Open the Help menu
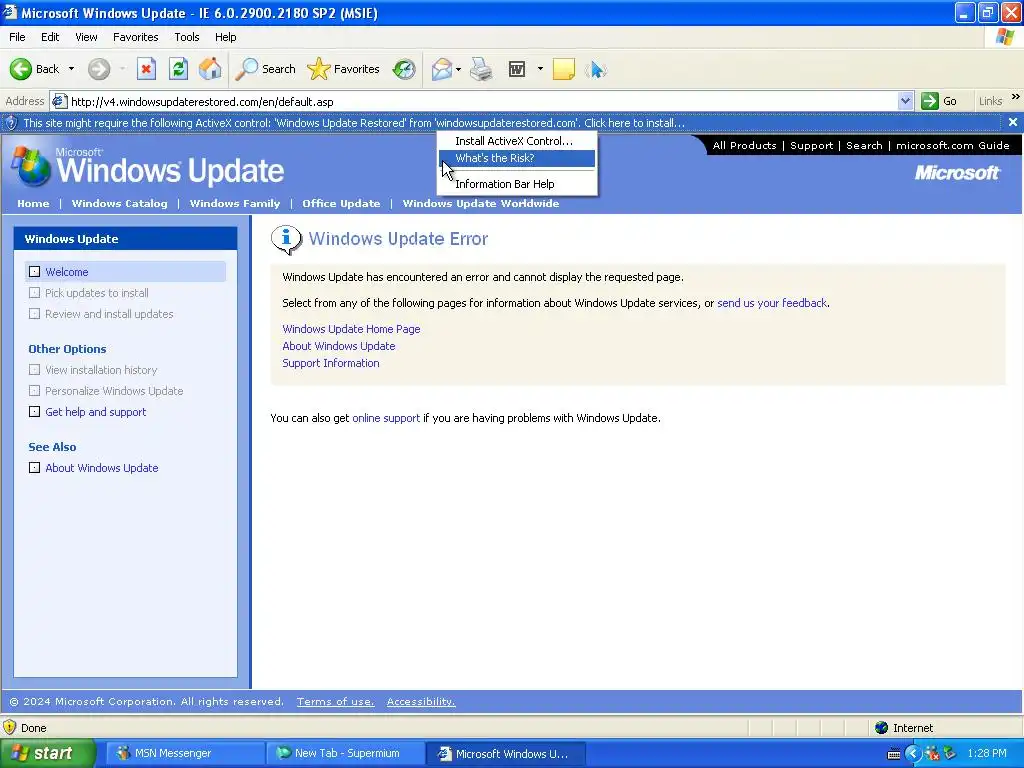This screenshot has width=1024, height=768. point(225,37)
